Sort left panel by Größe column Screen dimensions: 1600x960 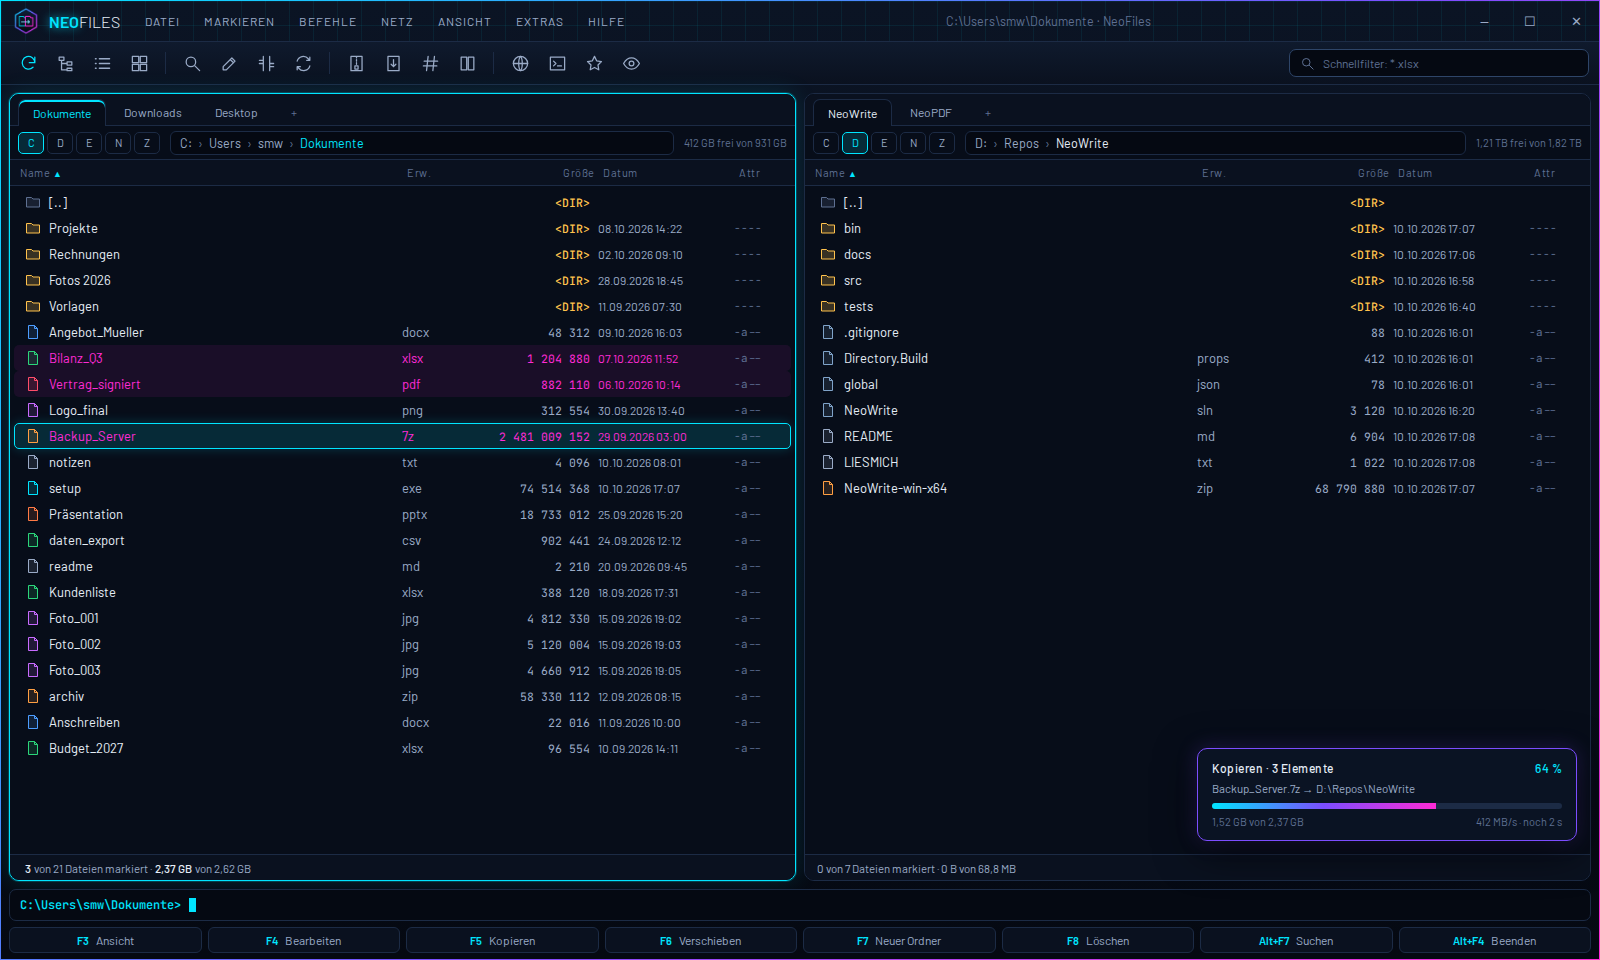tap(578, 173)
